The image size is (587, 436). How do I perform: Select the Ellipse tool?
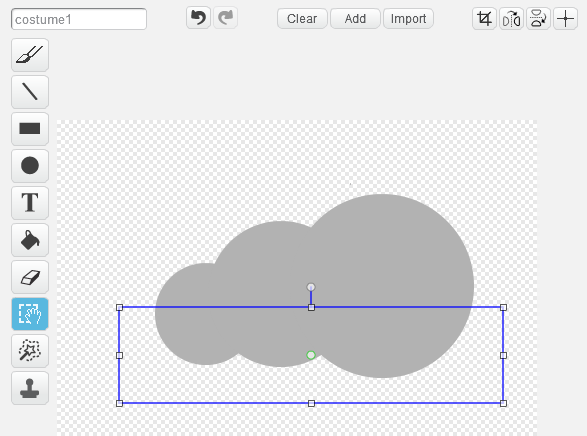pos(30,166)
